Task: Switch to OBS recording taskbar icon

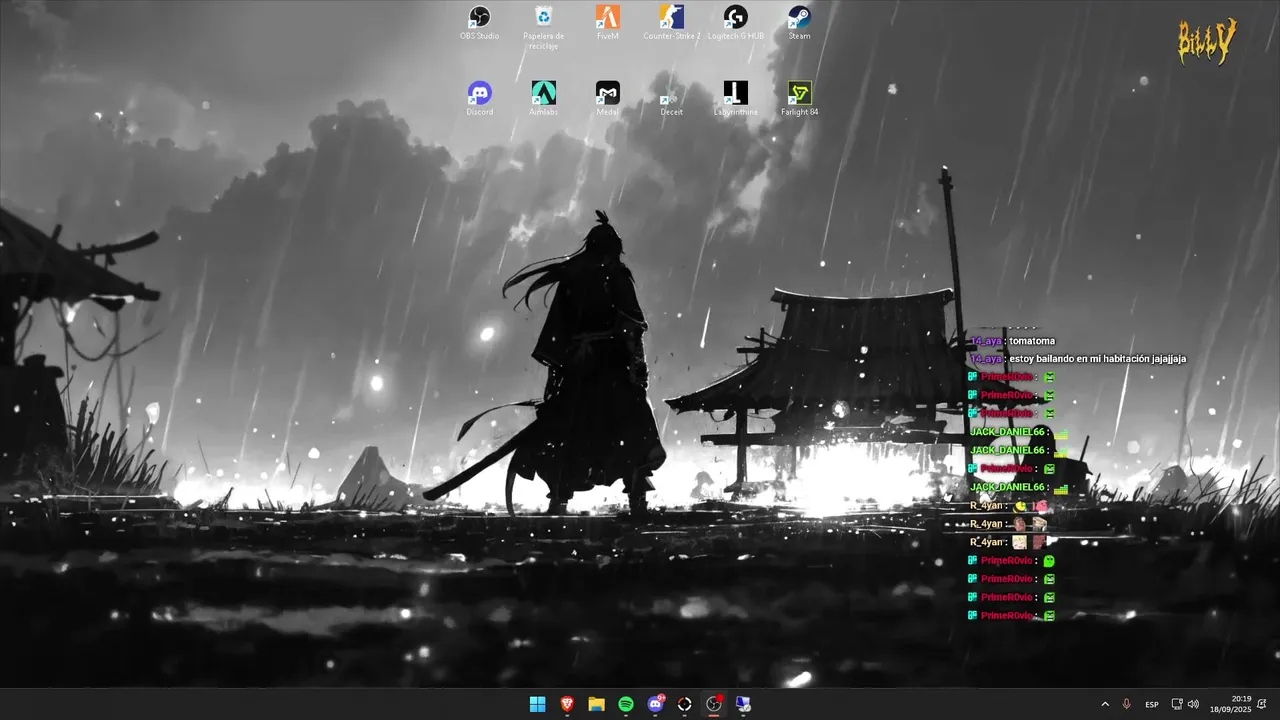Action: [x=714, y=704]
